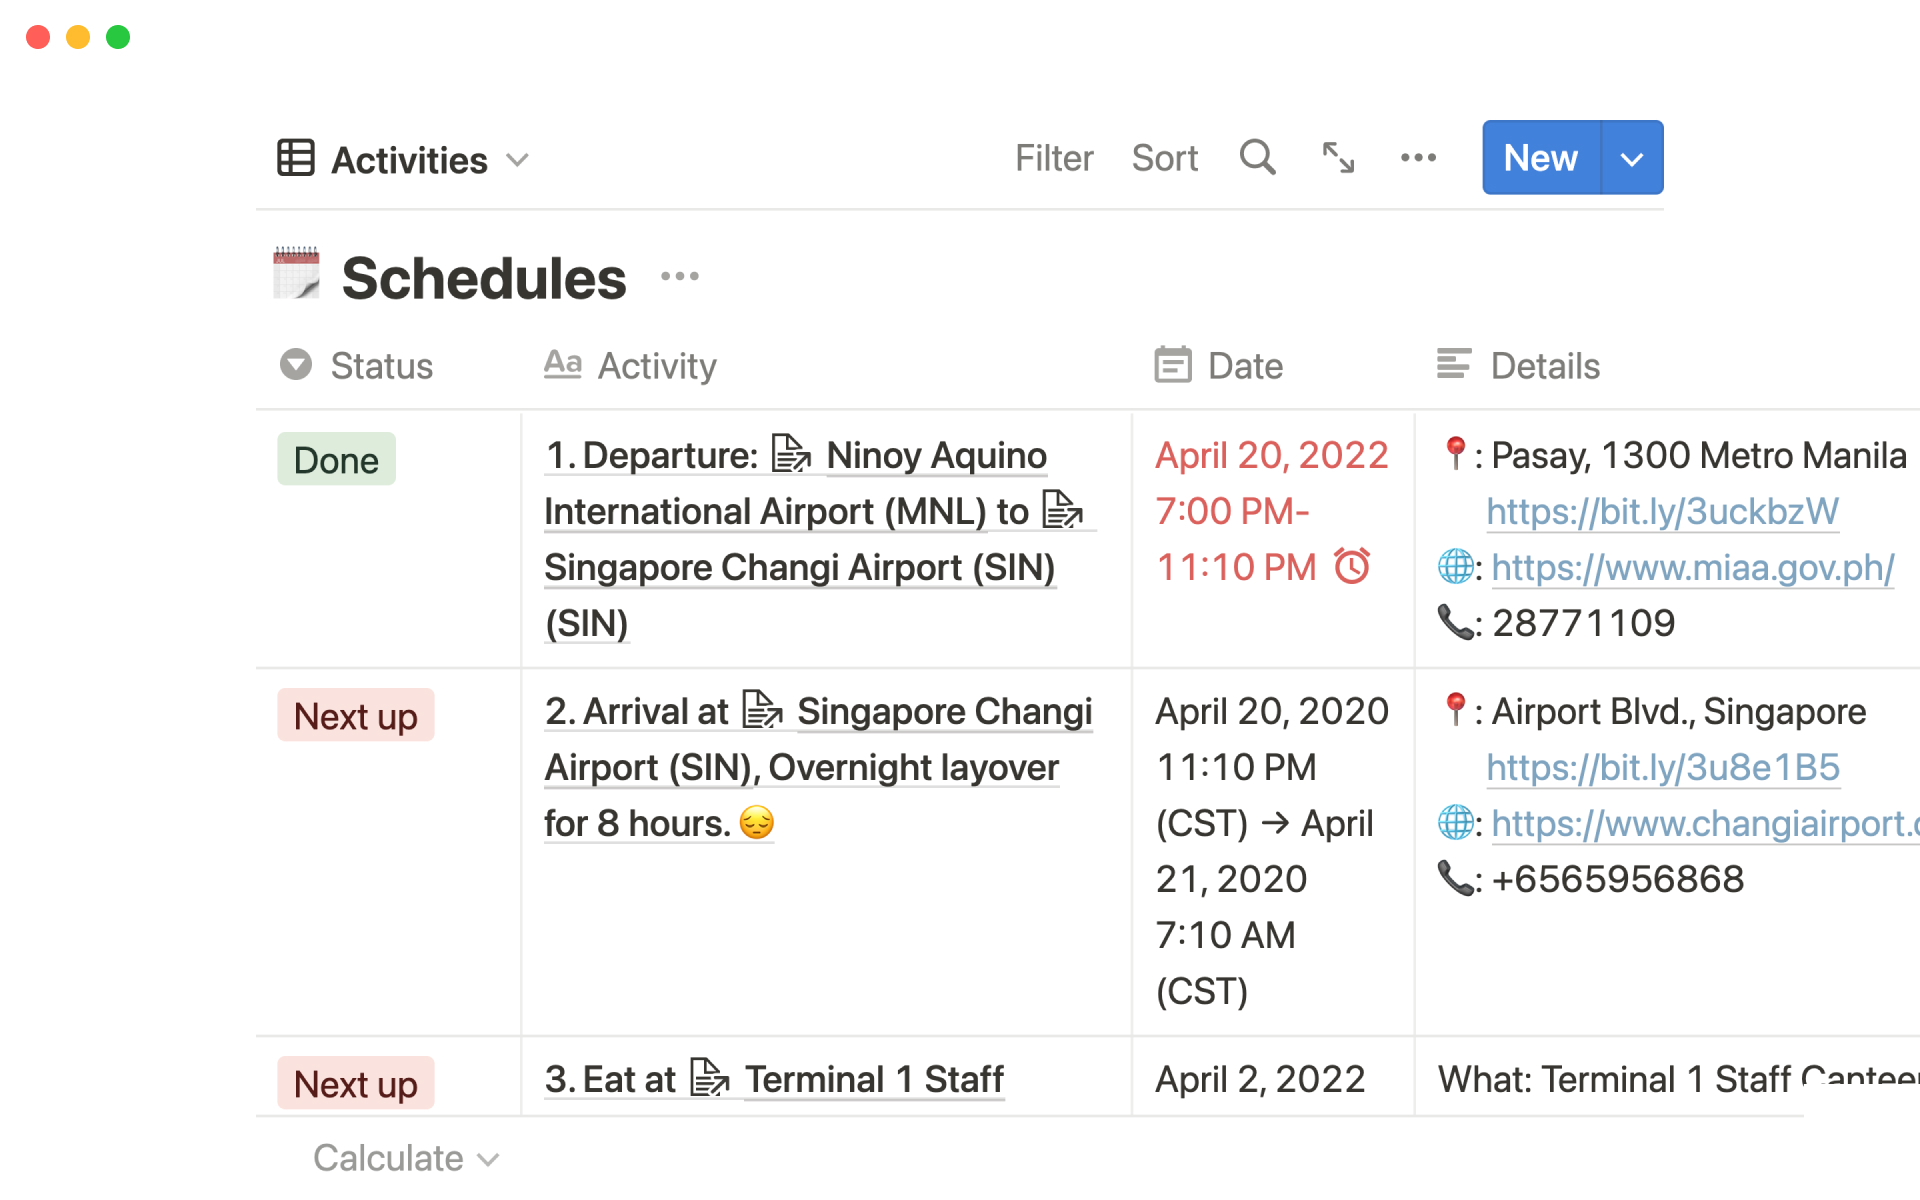Click red reminder alarm clock icon
Screen dimensions: 1920x1200
1352,567
